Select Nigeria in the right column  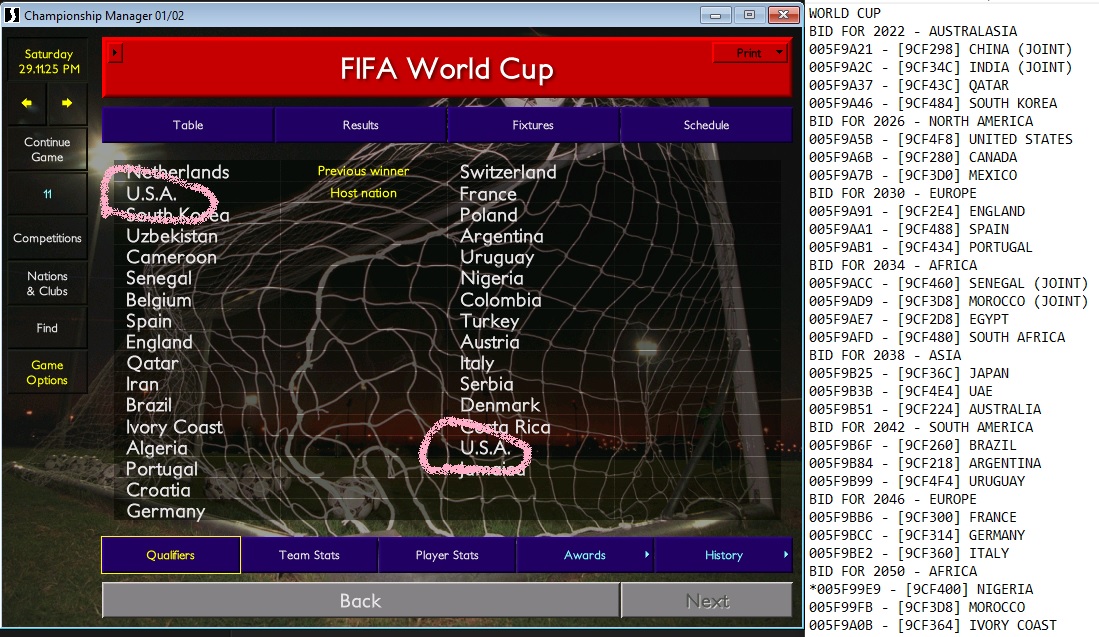tap(491, 278)
